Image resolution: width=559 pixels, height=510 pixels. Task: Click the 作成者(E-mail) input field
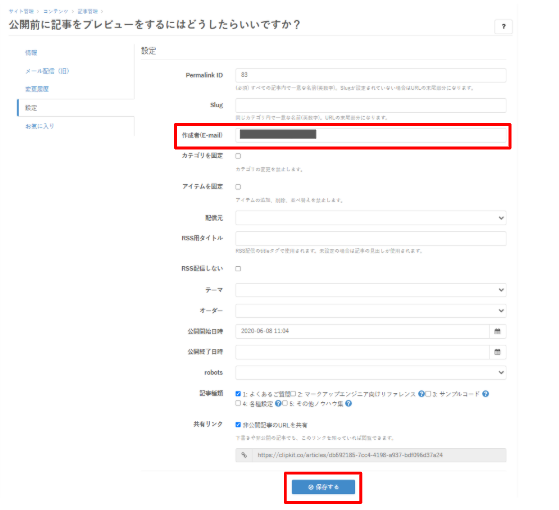[371, 135]
